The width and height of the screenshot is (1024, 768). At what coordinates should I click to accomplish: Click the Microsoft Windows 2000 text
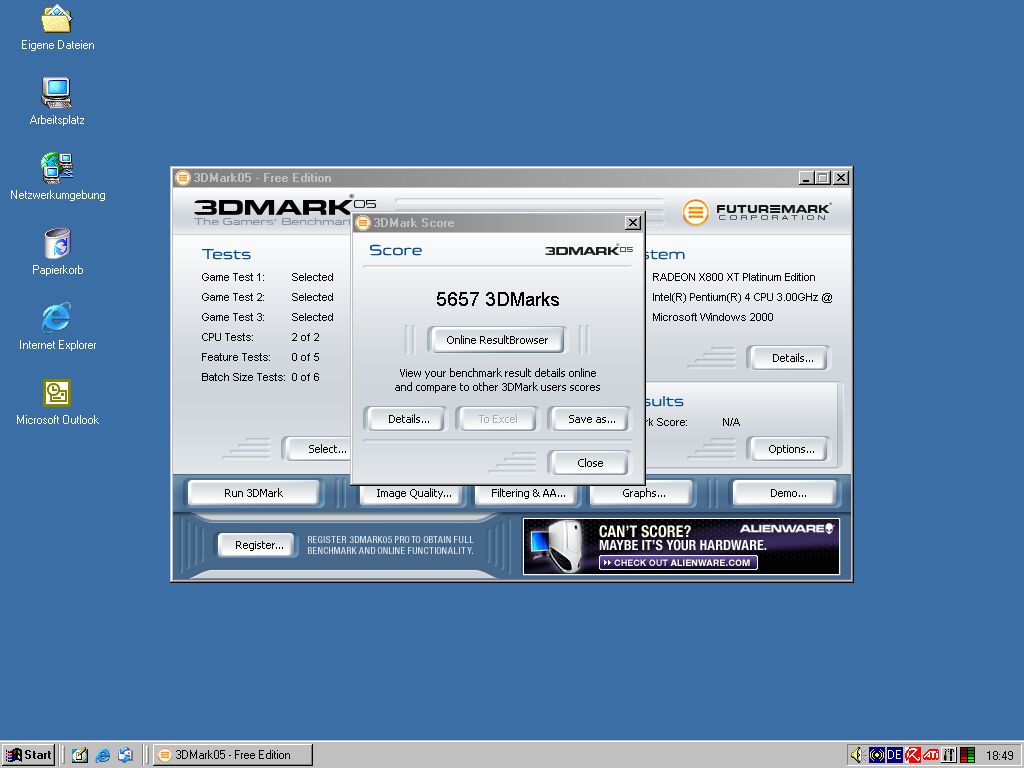[x=712, y=317]
